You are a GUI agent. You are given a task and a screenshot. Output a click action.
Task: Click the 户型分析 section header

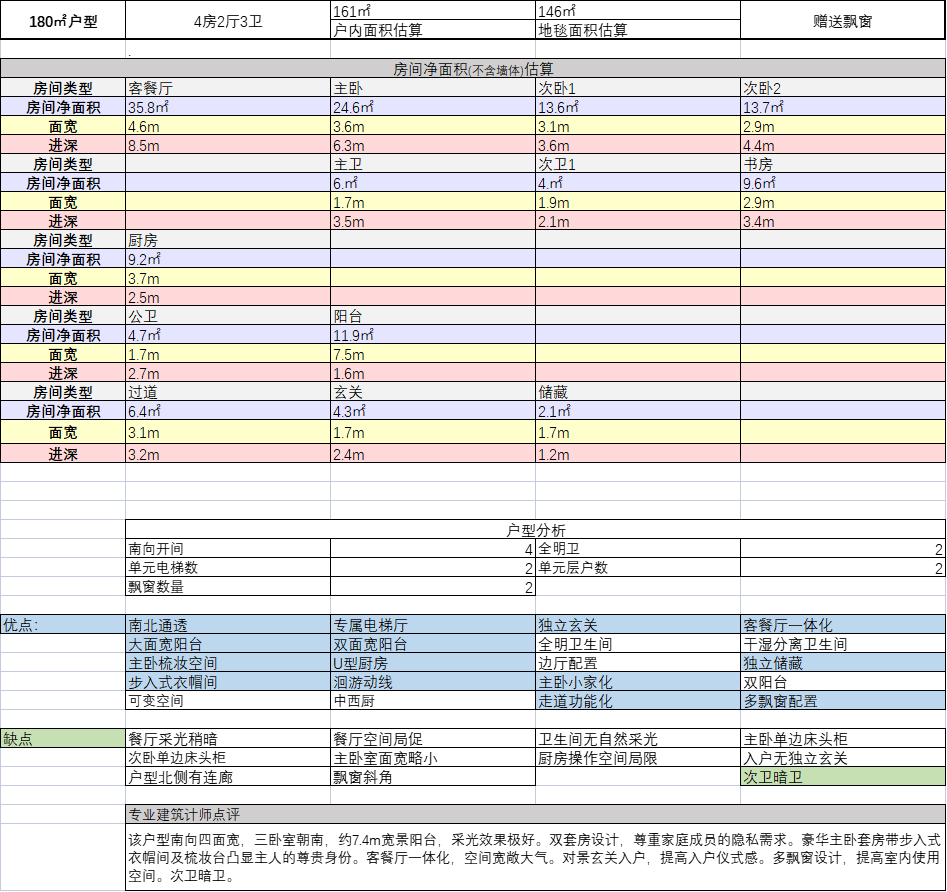pos(535,530)
